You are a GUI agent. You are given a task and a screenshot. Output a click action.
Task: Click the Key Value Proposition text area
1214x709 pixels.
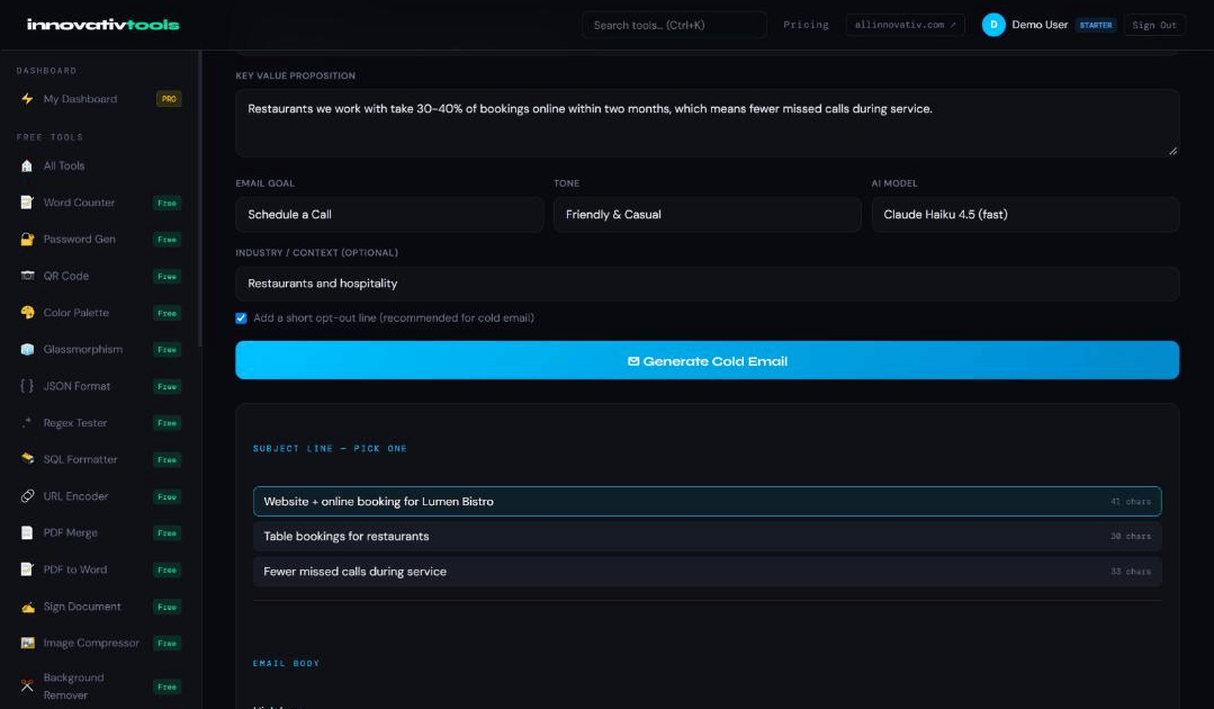point(707,123)
